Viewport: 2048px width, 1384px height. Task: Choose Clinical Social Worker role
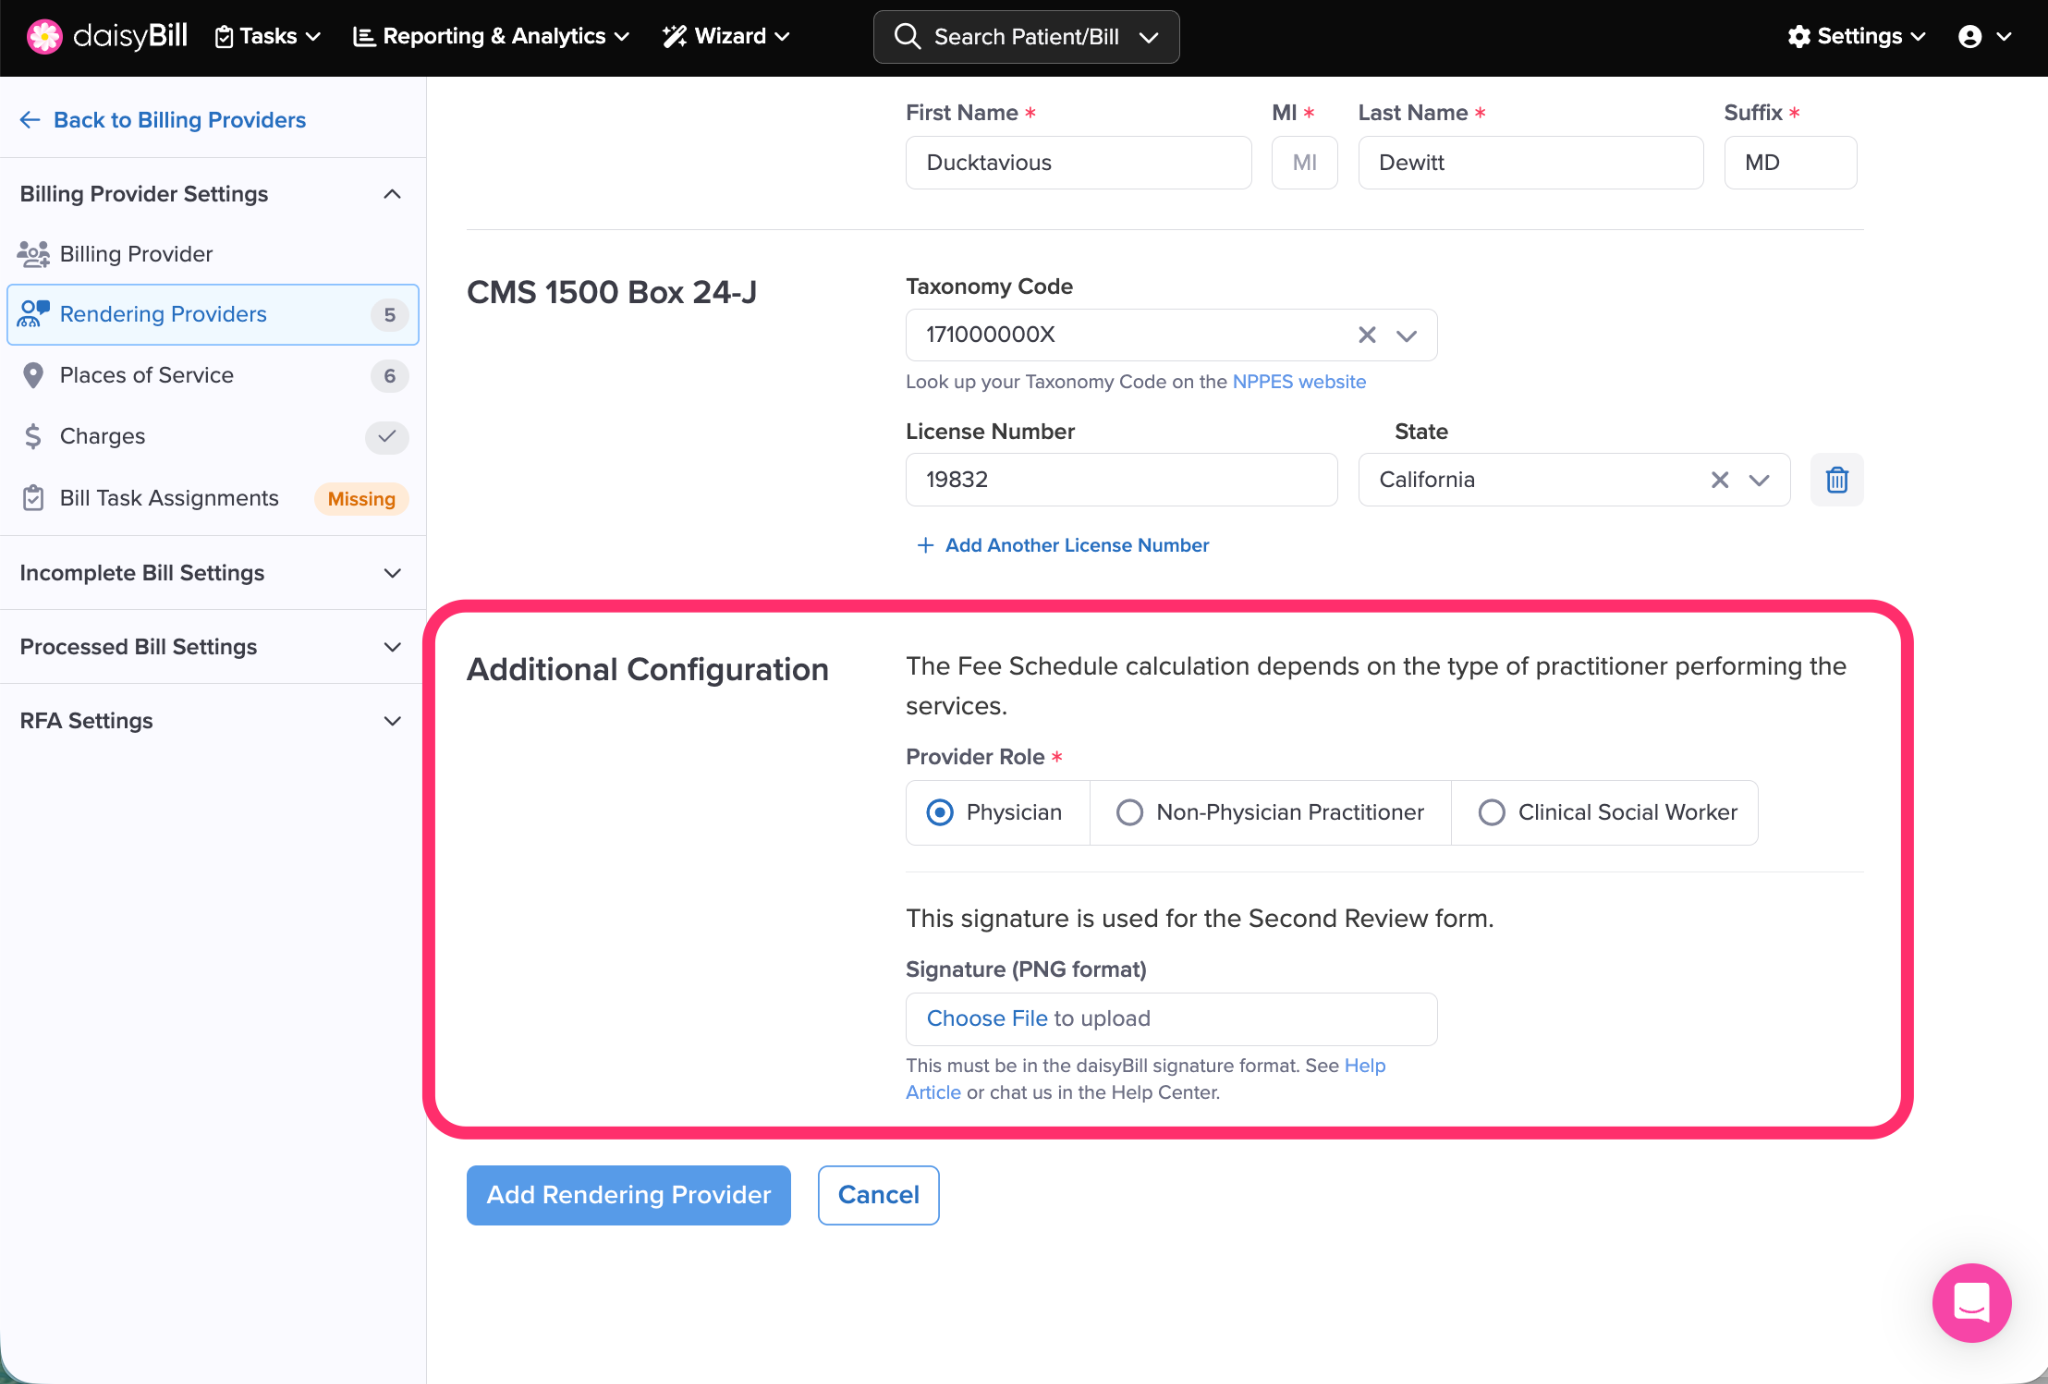(x=1491, y=813)
